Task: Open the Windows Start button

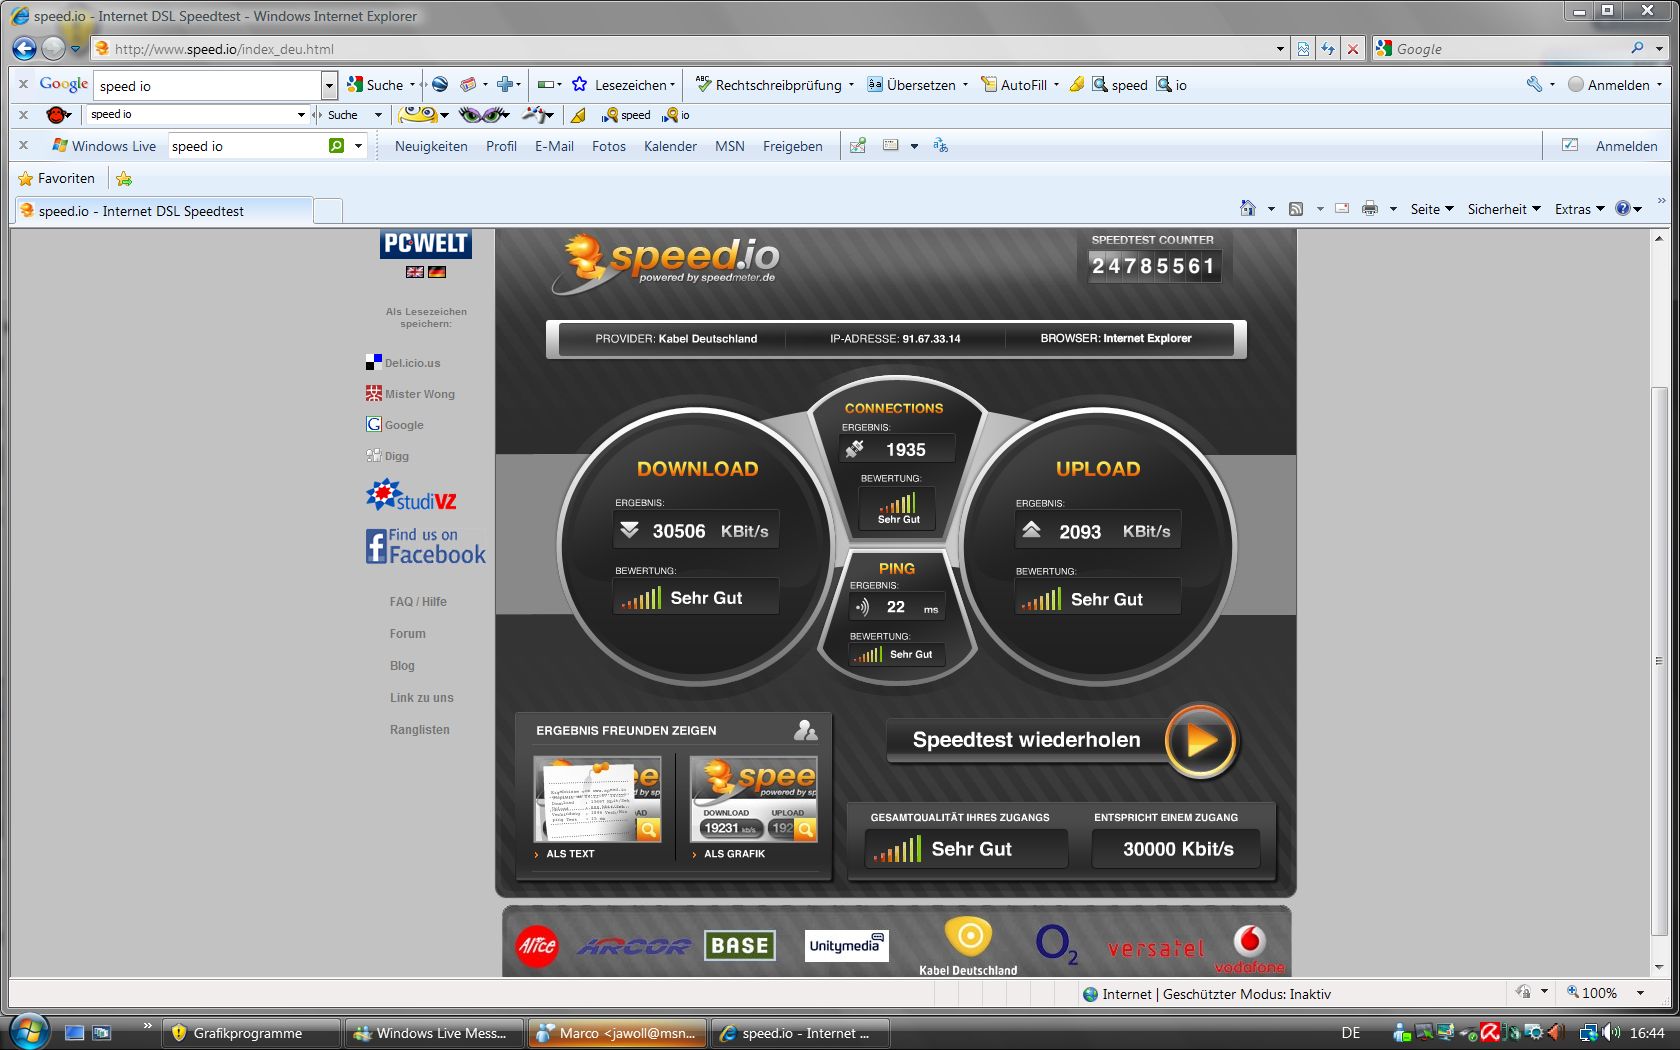Action: pyautogui.click(x=29, y=1030)
